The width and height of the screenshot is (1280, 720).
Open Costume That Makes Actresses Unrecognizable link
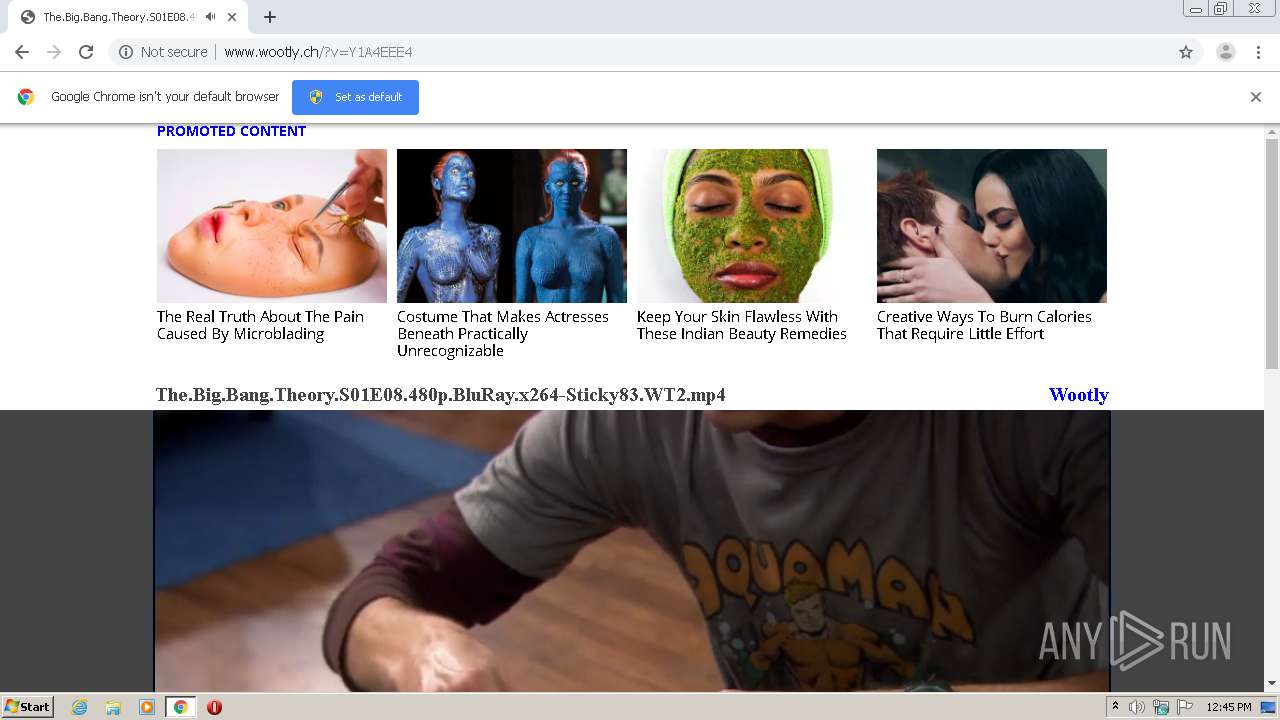[x=503, y=334]
